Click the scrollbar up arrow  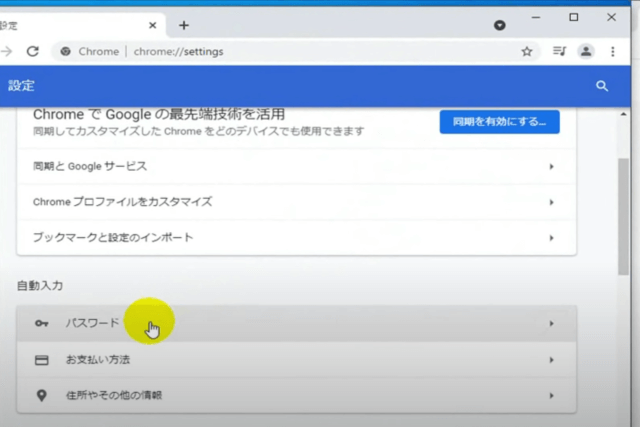[x=623, y=114]
